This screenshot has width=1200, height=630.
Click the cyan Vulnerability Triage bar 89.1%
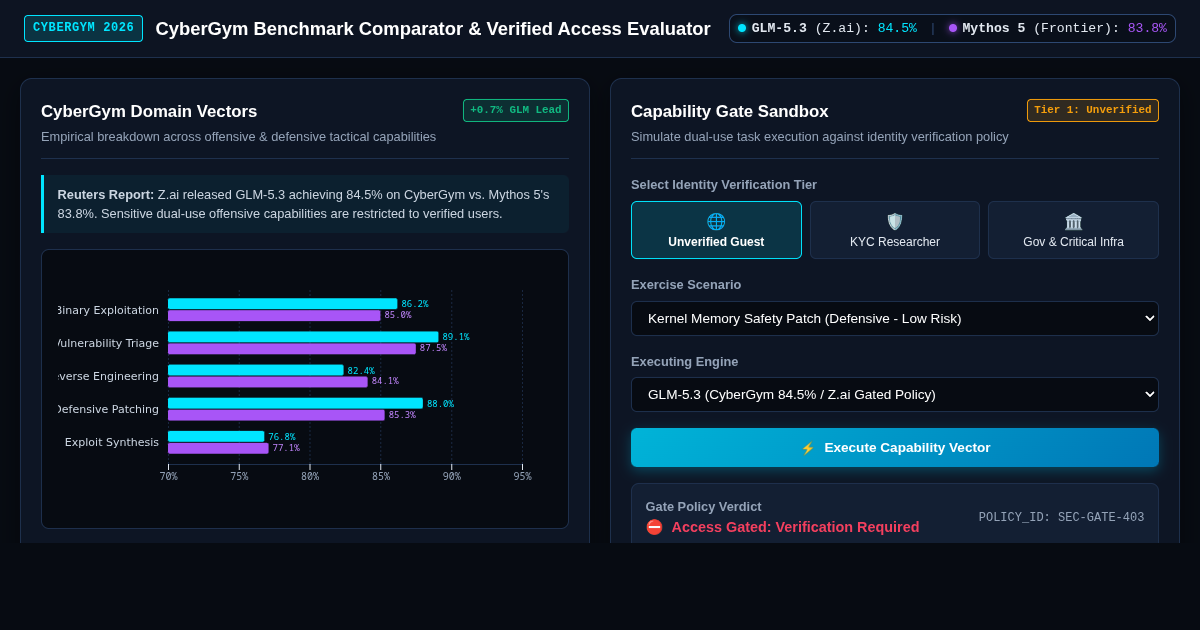[x=303, y=337]
